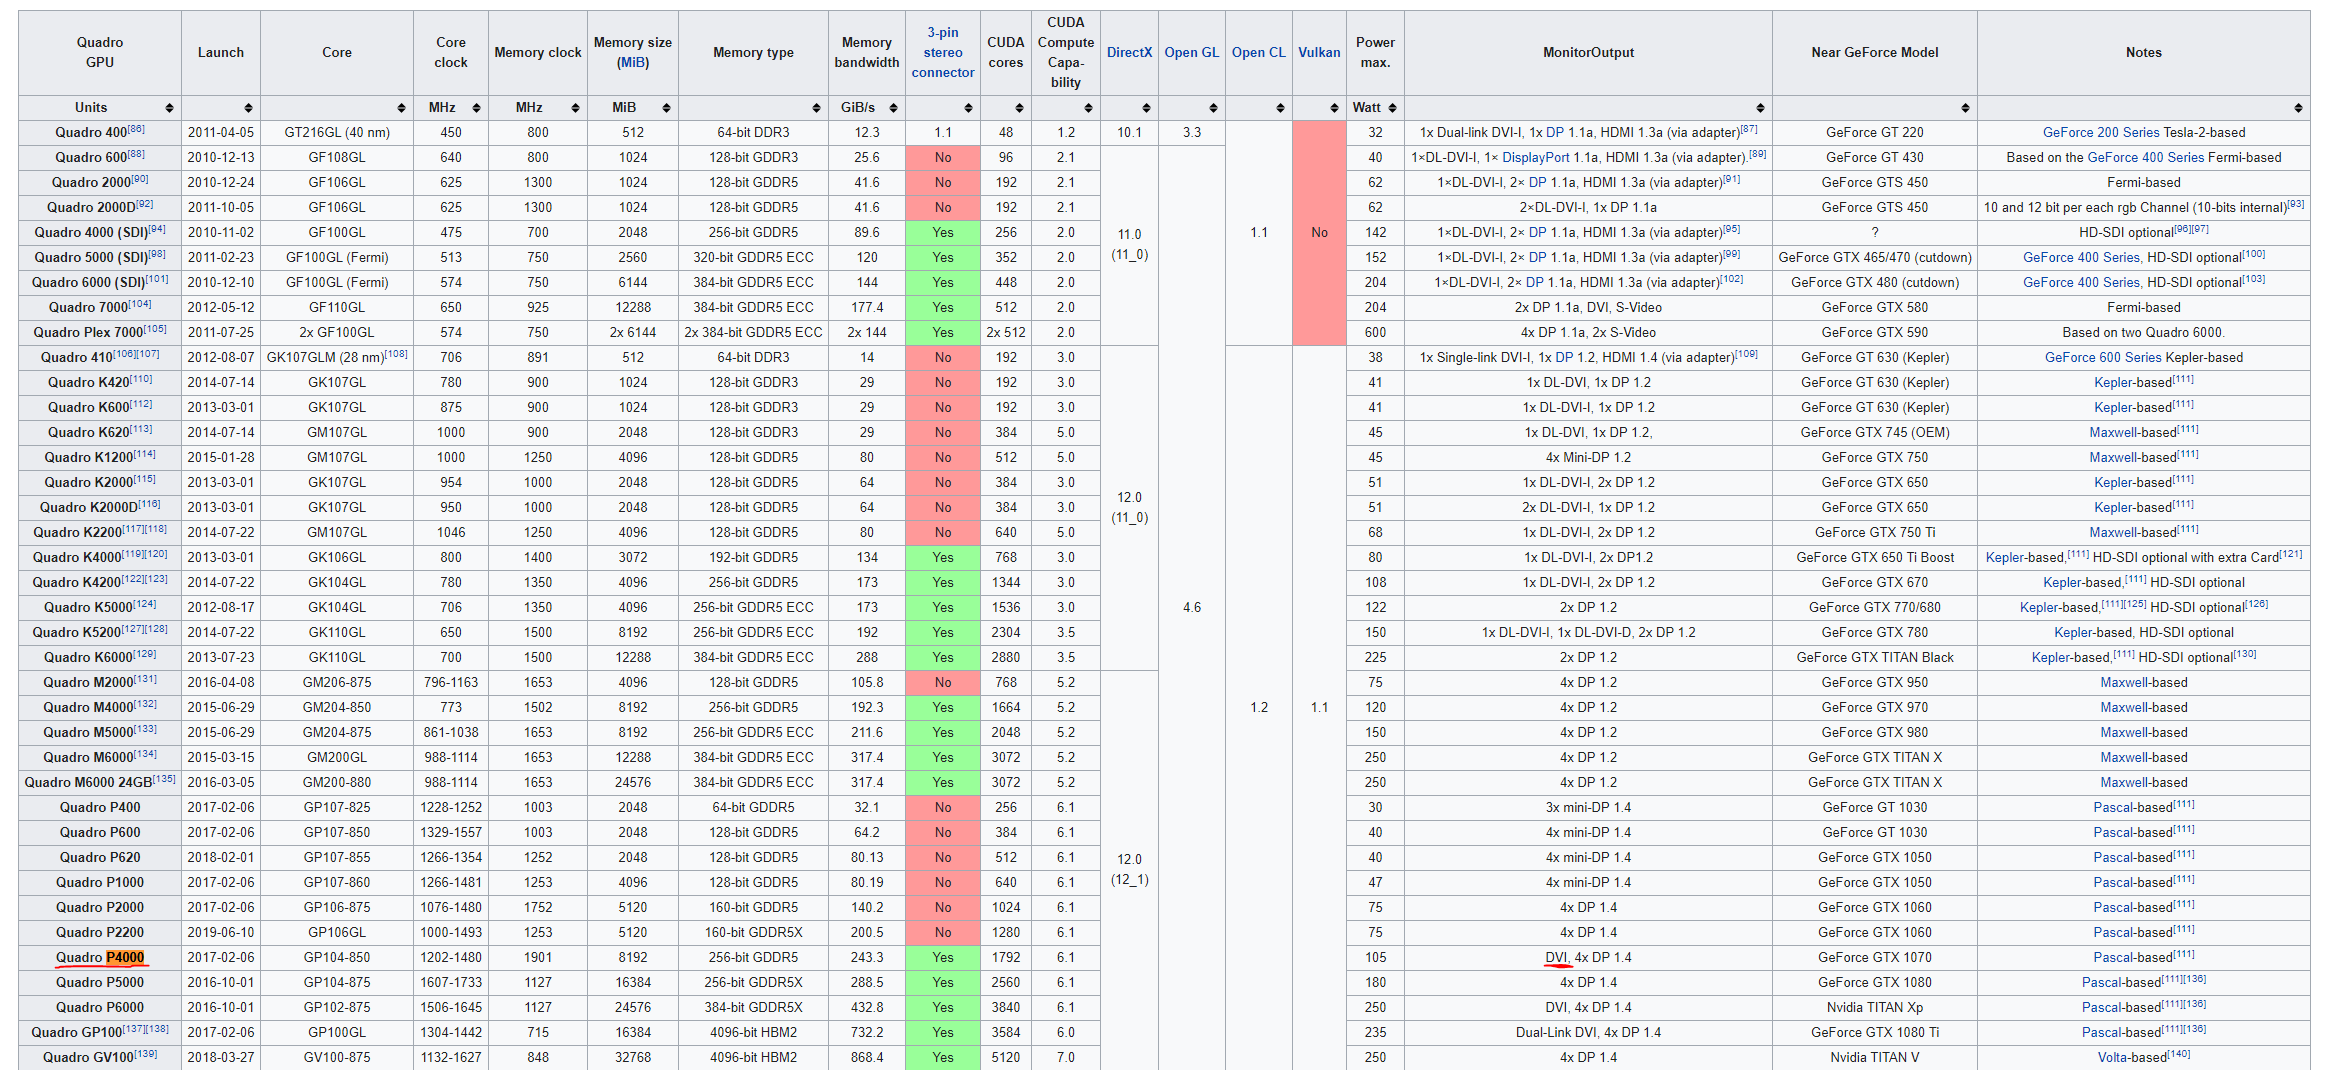Screen dimensions: 2326x1070
Task: Sort by Open CL column arrow
Action: (x=1280, y=108)
